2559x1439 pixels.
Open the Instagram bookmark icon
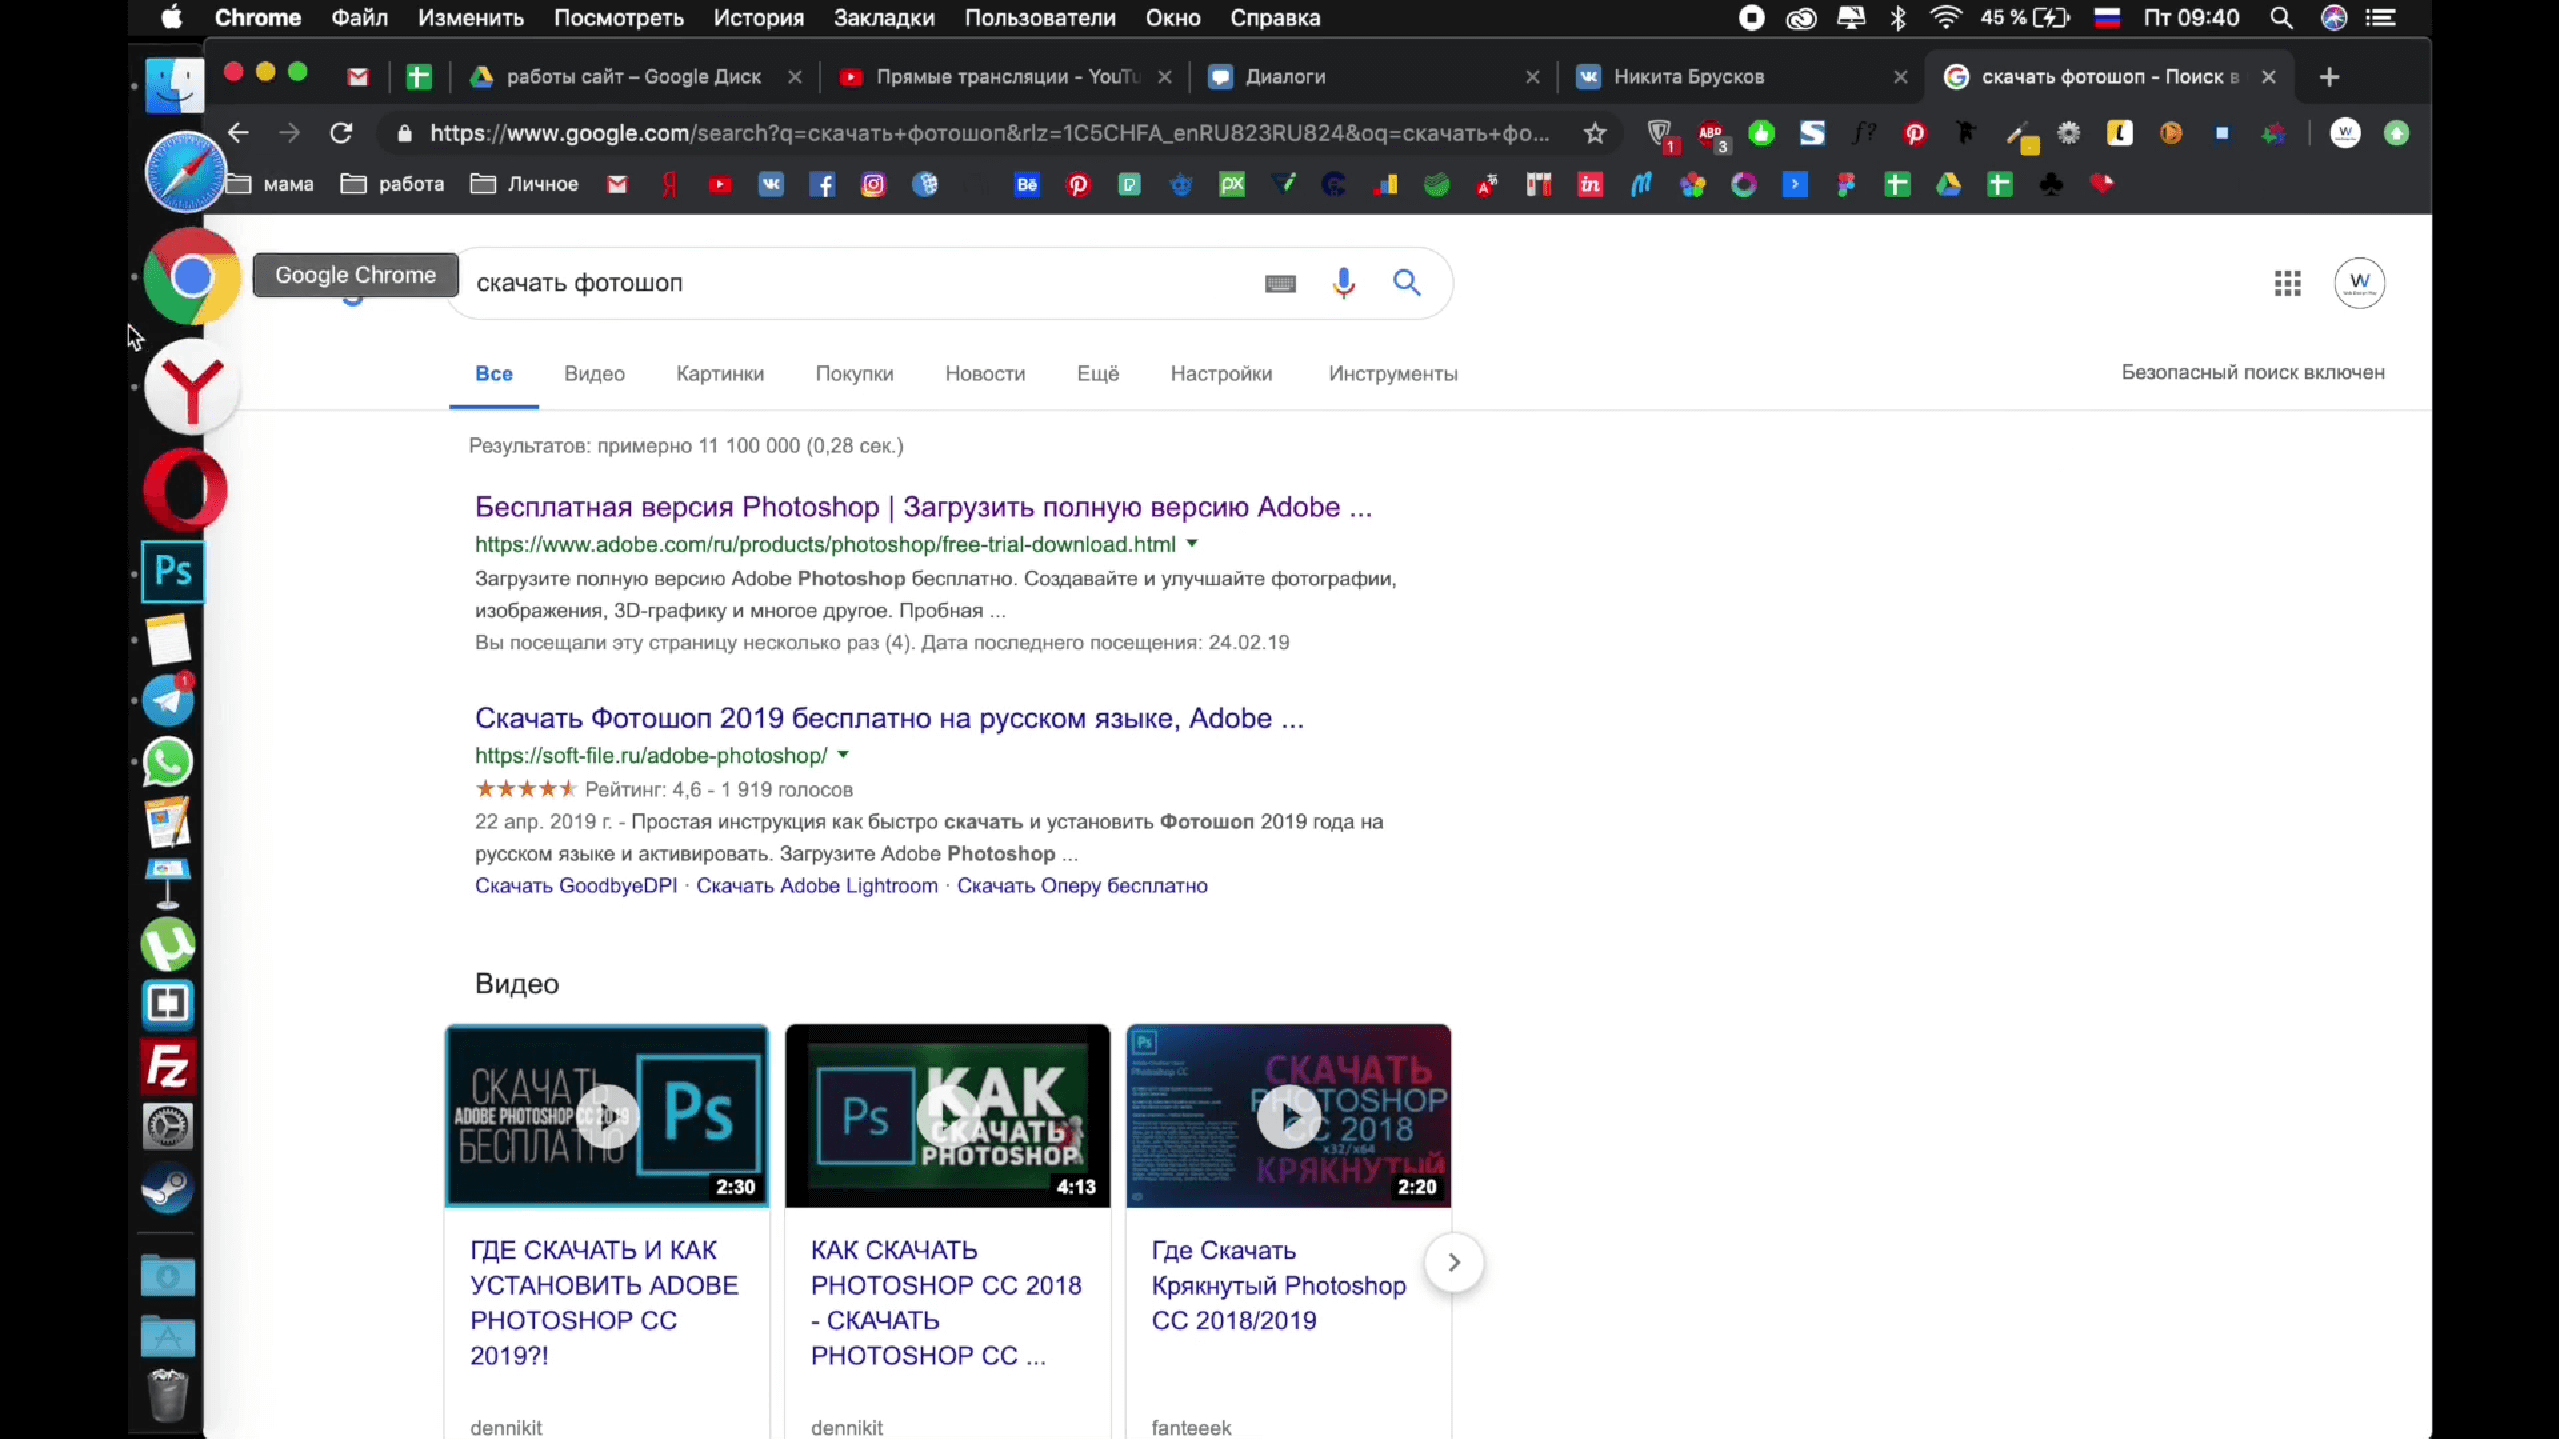873,184
